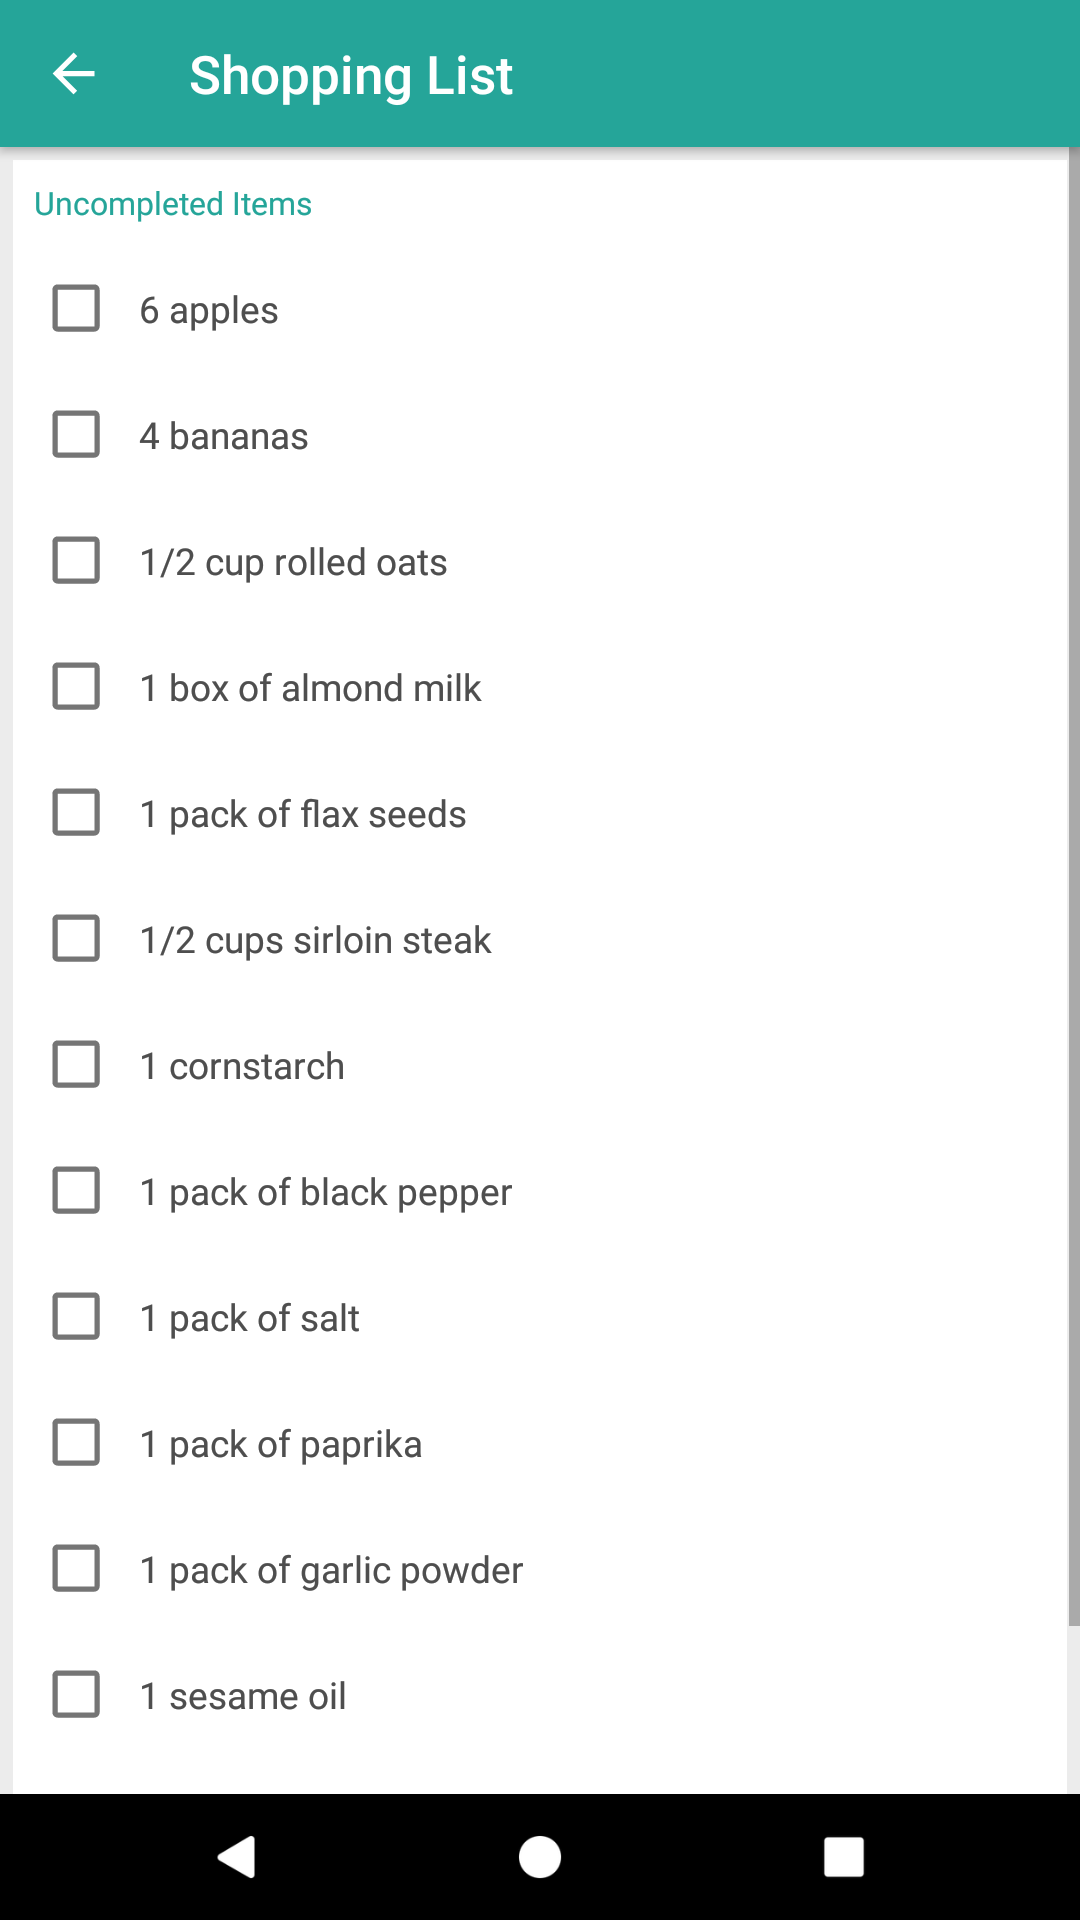Click the Shopping List title
Screen dimensions: 1080x1920
(351, 76)
